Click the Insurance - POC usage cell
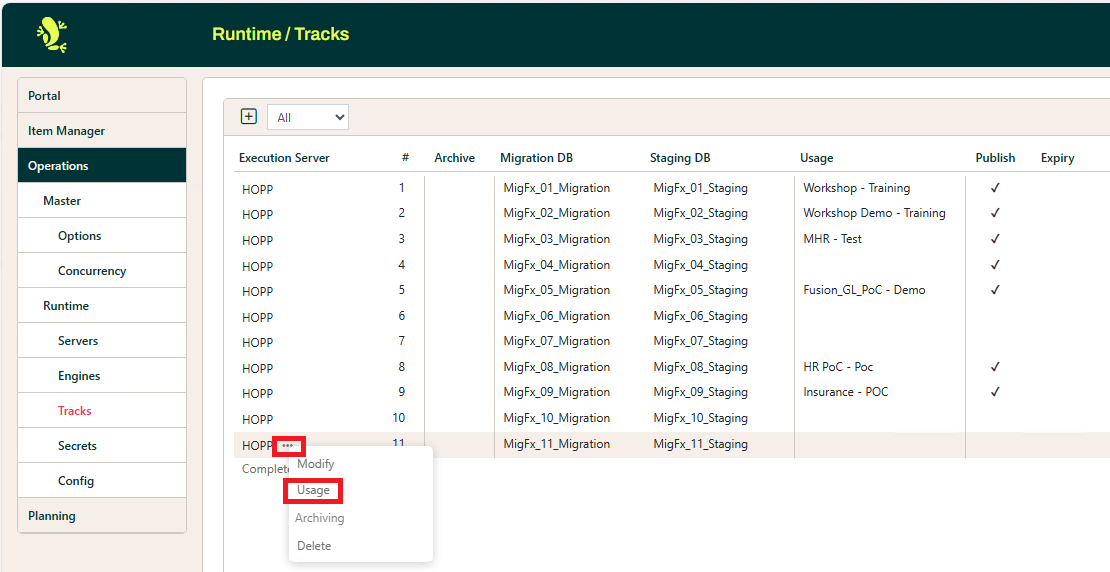The width and height of the screenshot is (1110, 572). [x=845, y=392]
